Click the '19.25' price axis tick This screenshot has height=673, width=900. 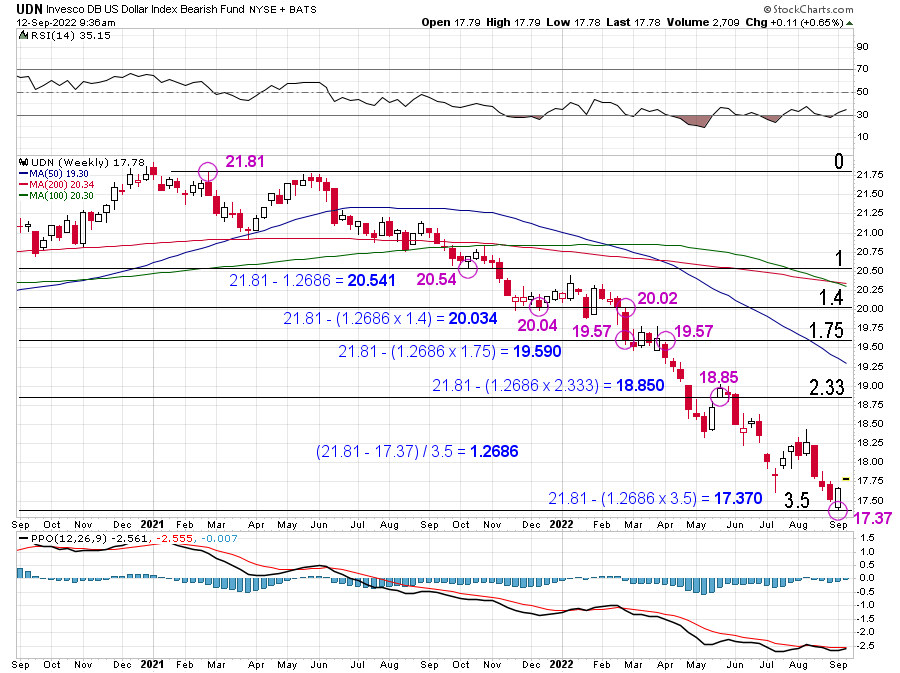[870, 367]
